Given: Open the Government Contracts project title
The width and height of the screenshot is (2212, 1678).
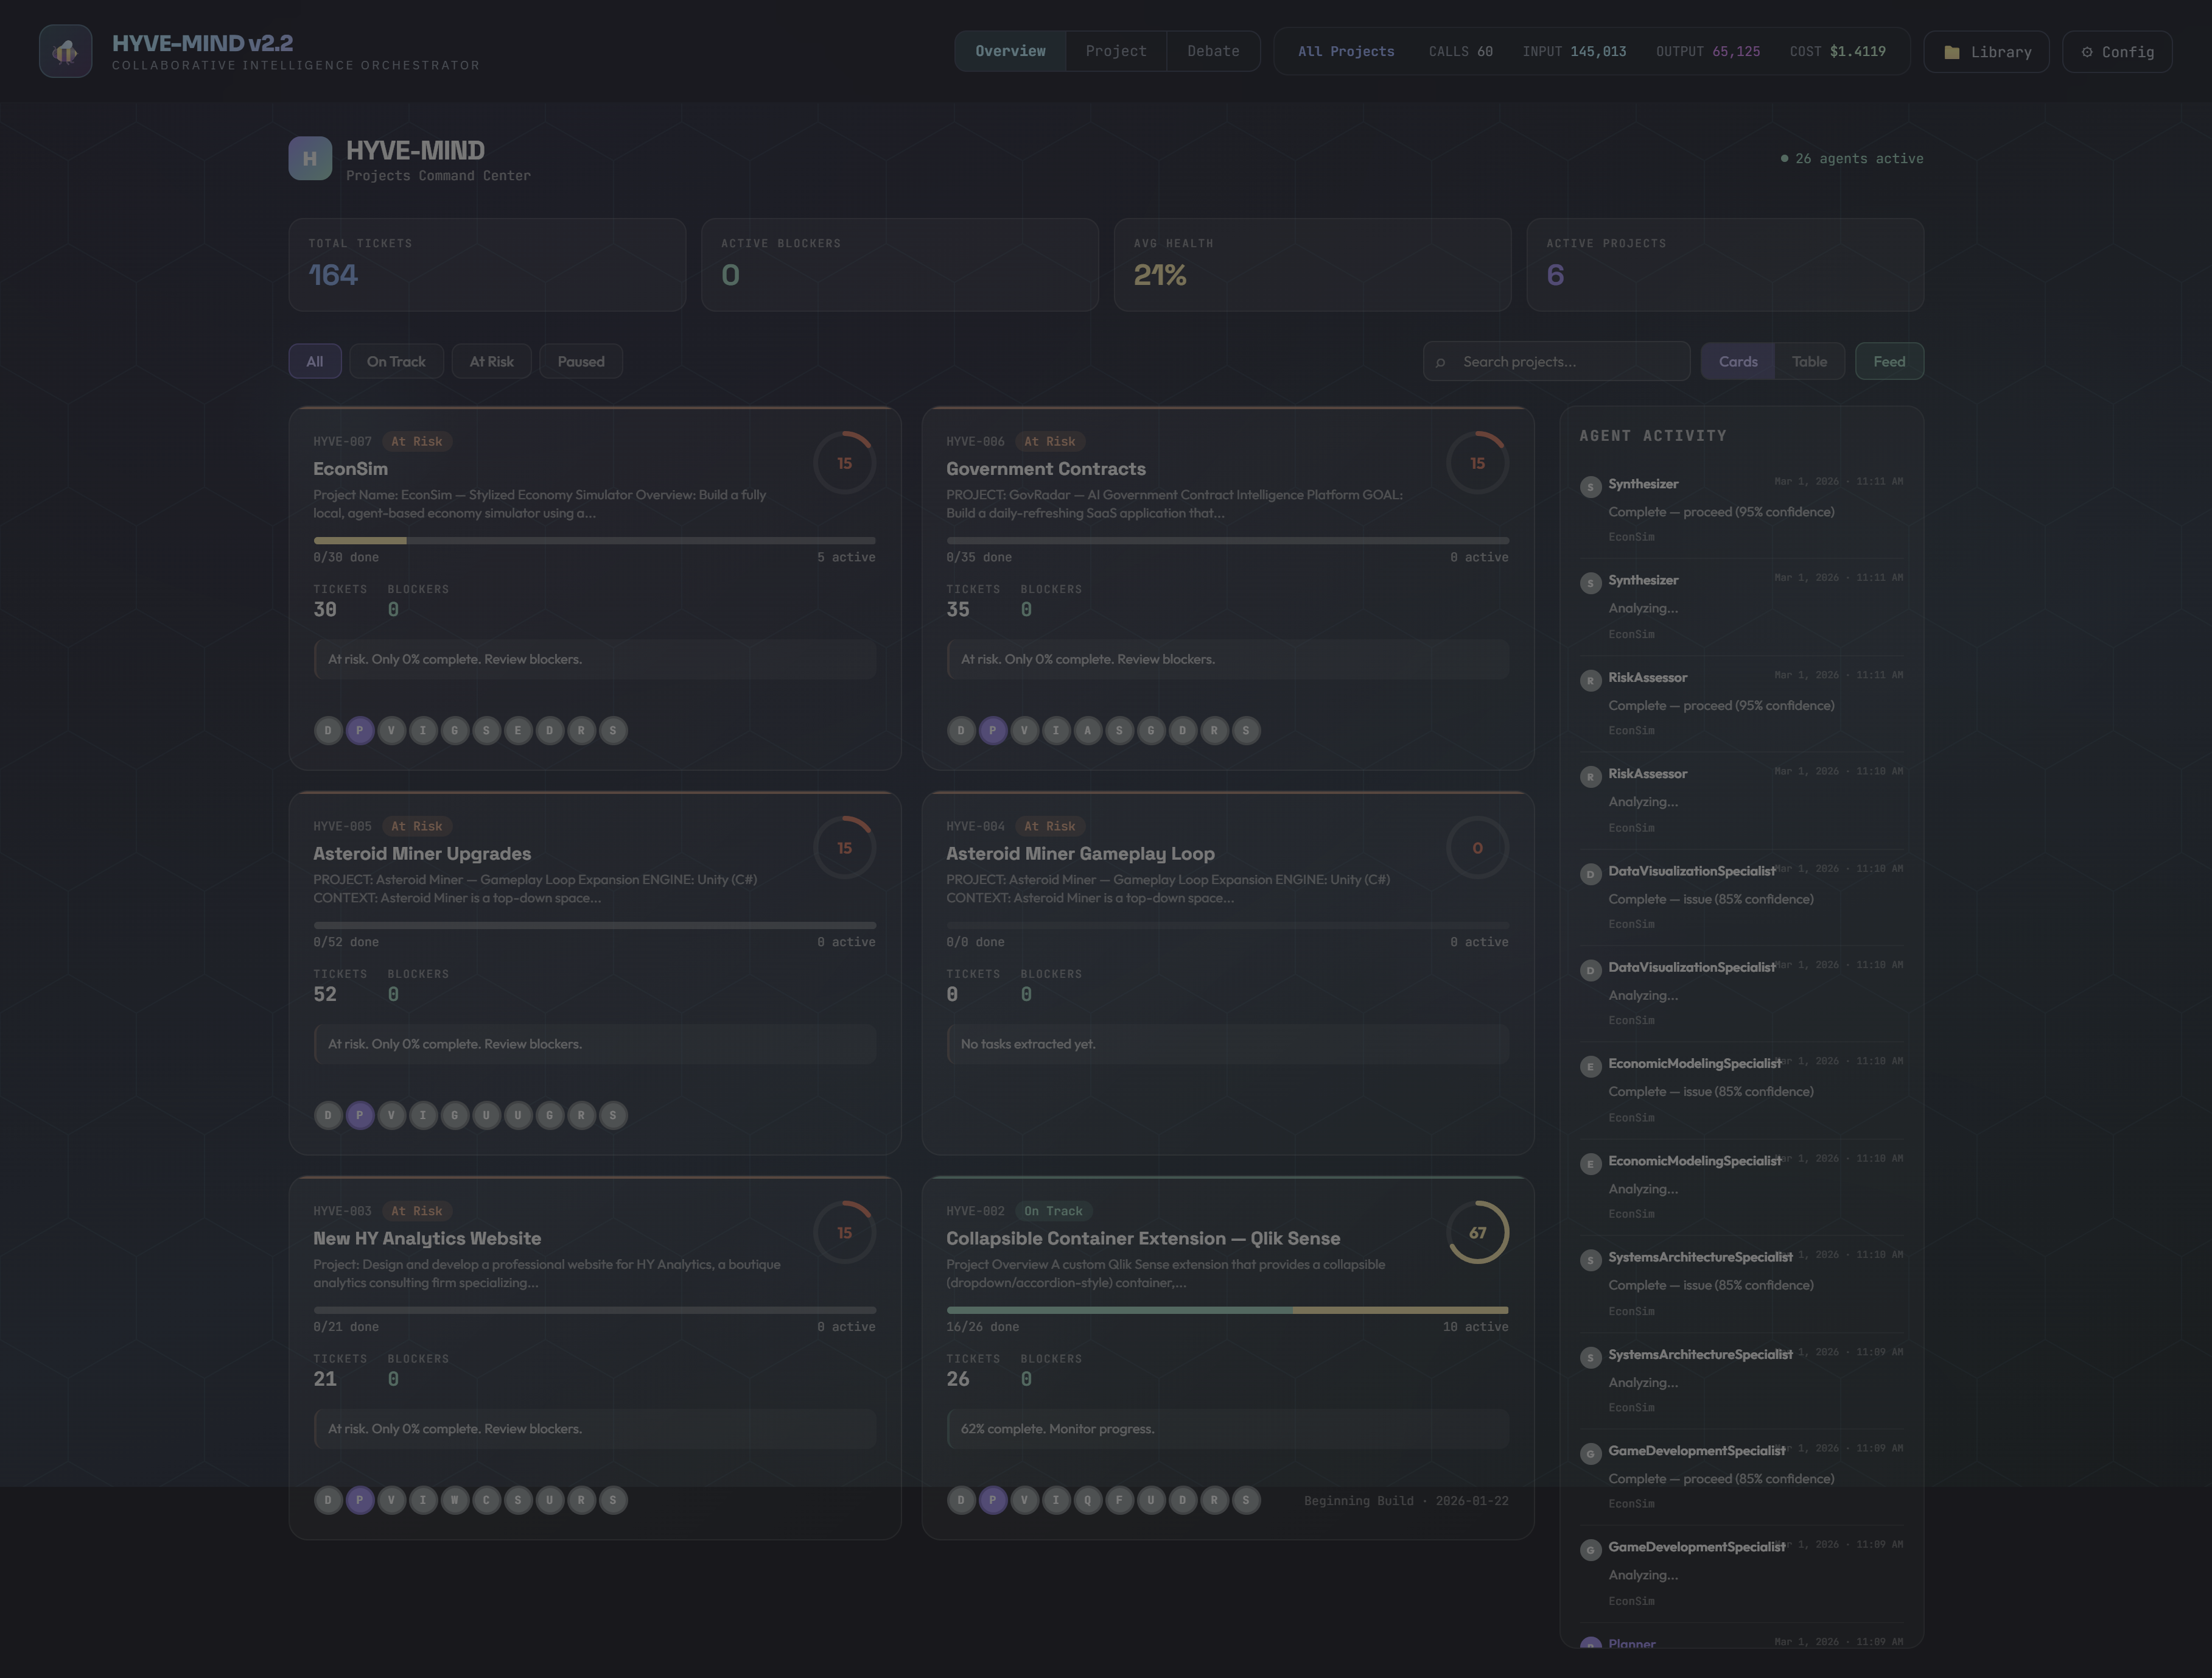Looking at the screenshot, I should pos(1046,469).
